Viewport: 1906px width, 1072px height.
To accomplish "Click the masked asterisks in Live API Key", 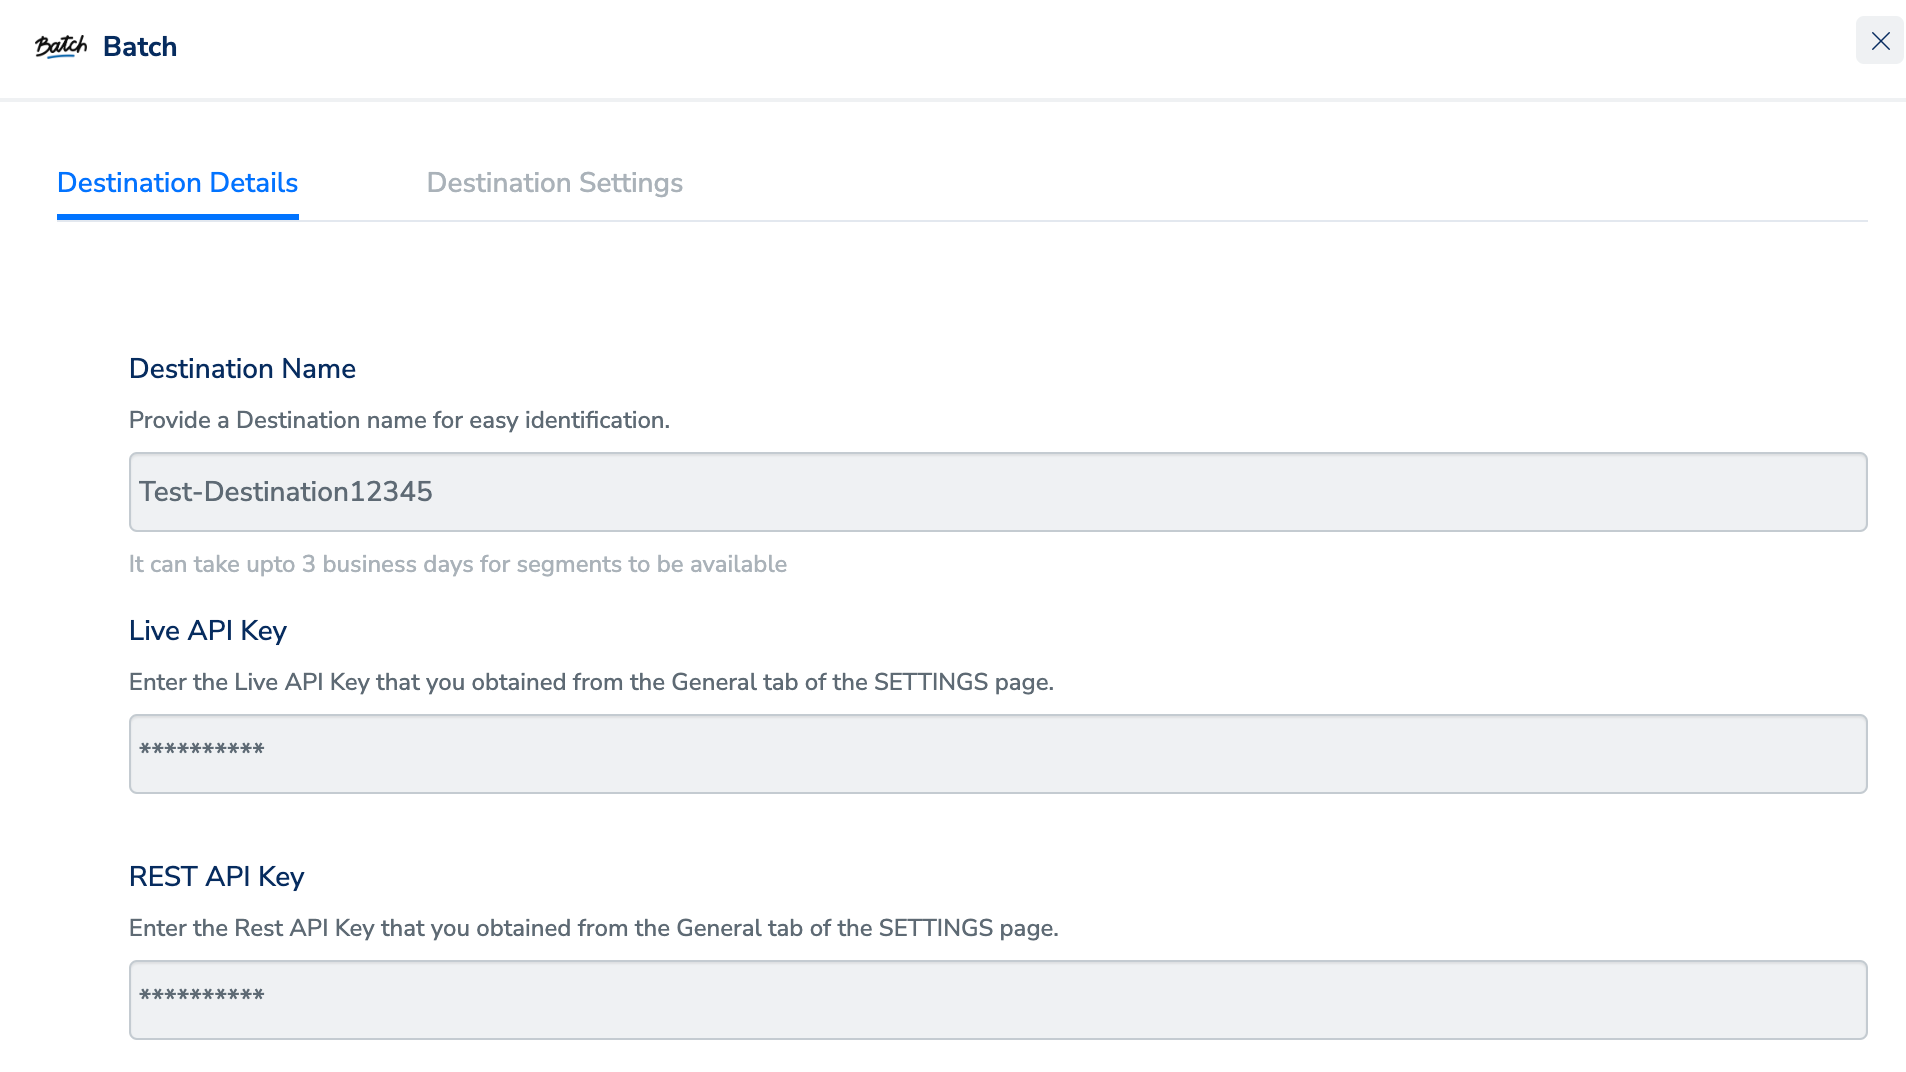I will pos(202,751).
